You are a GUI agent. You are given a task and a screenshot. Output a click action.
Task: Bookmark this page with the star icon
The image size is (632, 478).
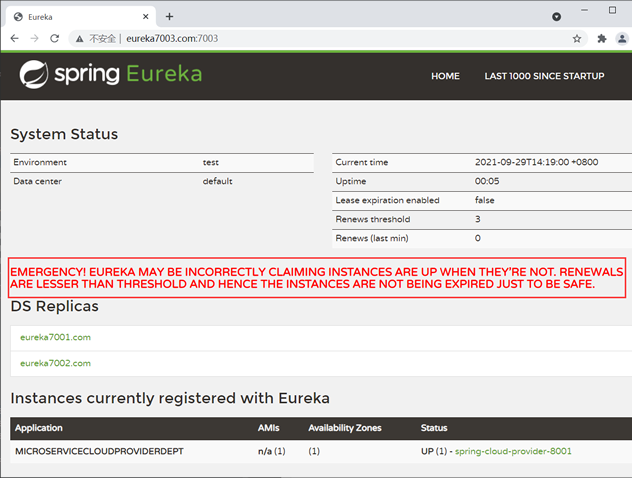[577, 39]
